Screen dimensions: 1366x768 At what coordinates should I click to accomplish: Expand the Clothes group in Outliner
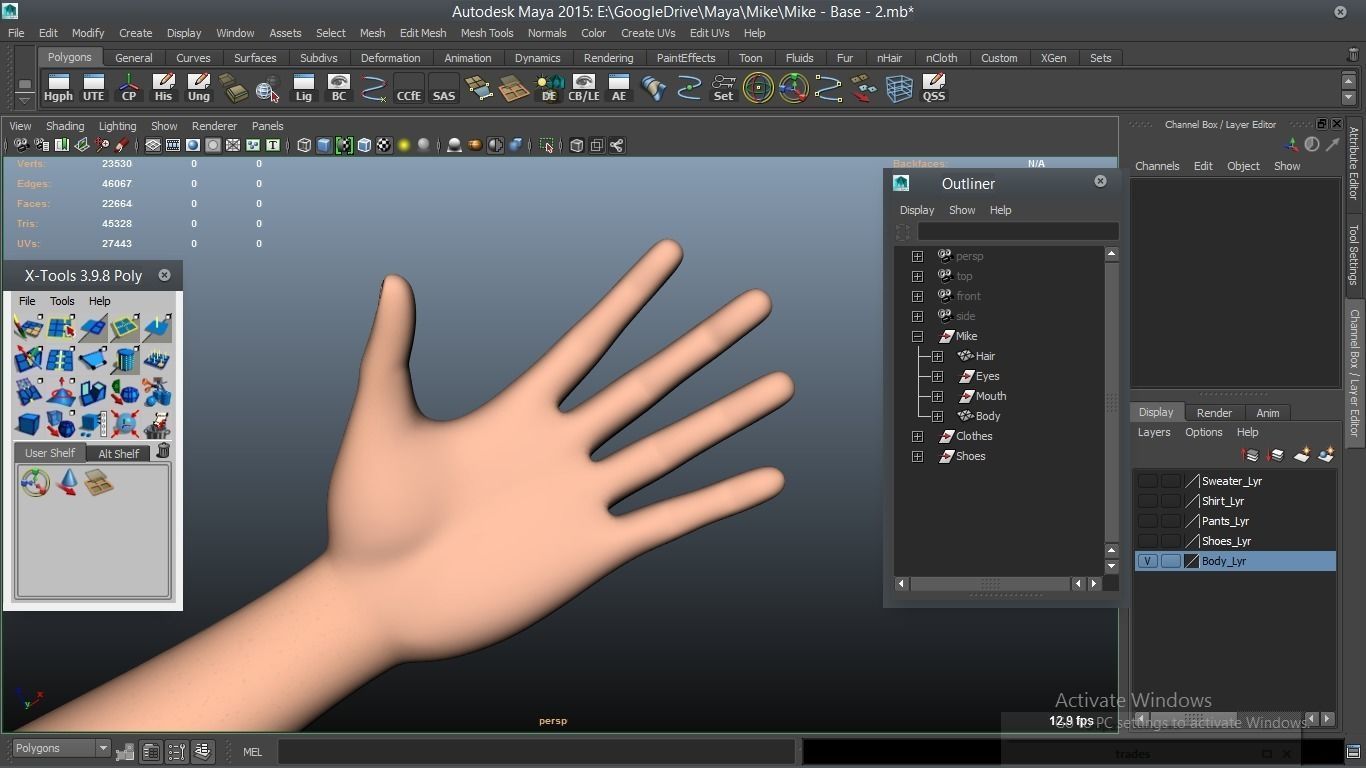tap(917, 436)
